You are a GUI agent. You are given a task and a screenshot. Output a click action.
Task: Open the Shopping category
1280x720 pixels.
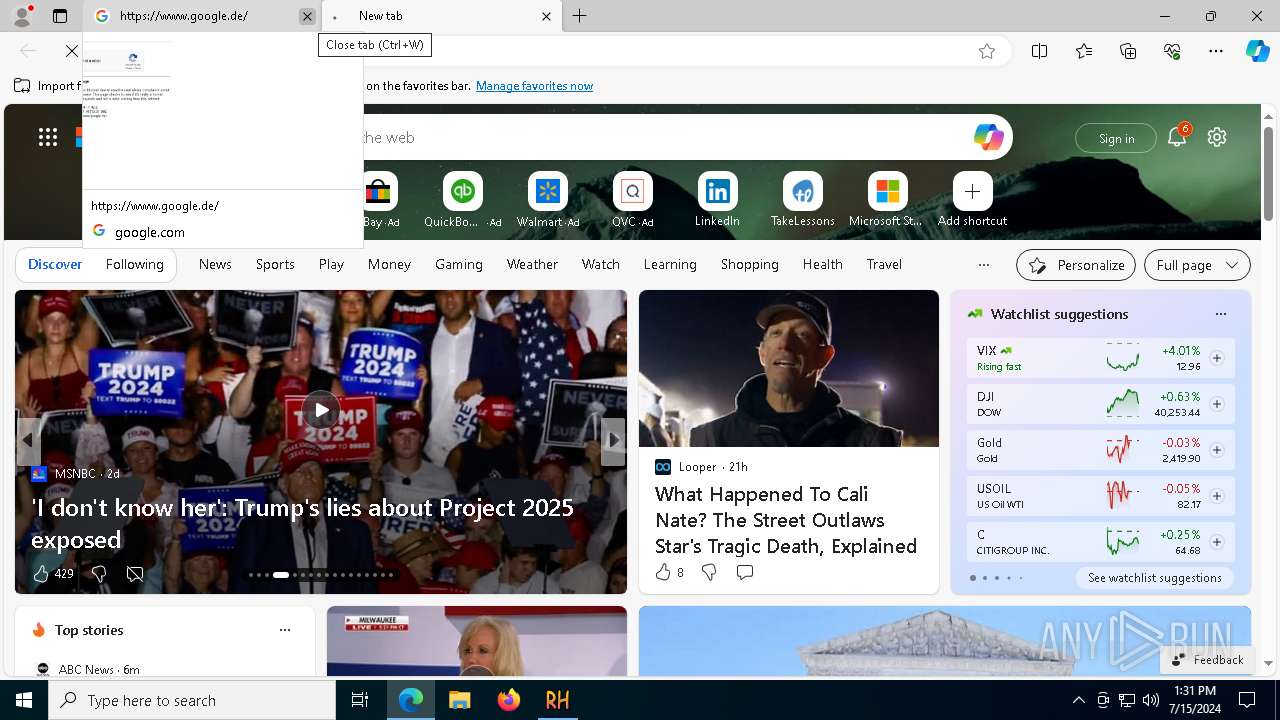point(749,264)
